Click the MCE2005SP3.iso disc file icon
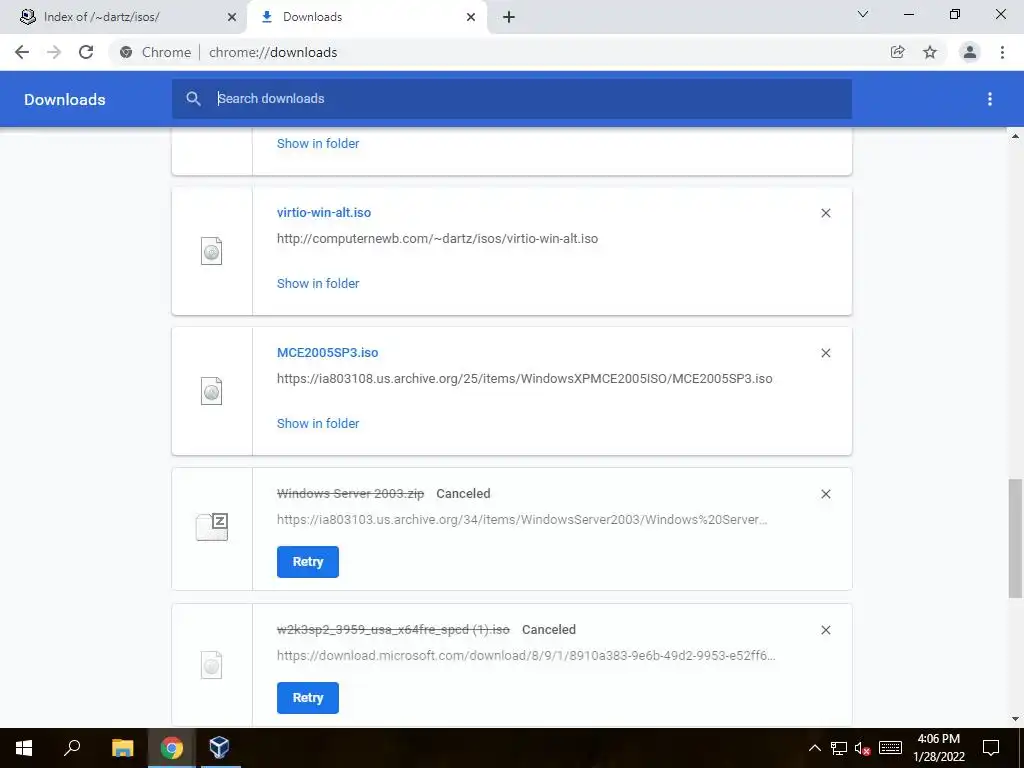 [212, 391]
